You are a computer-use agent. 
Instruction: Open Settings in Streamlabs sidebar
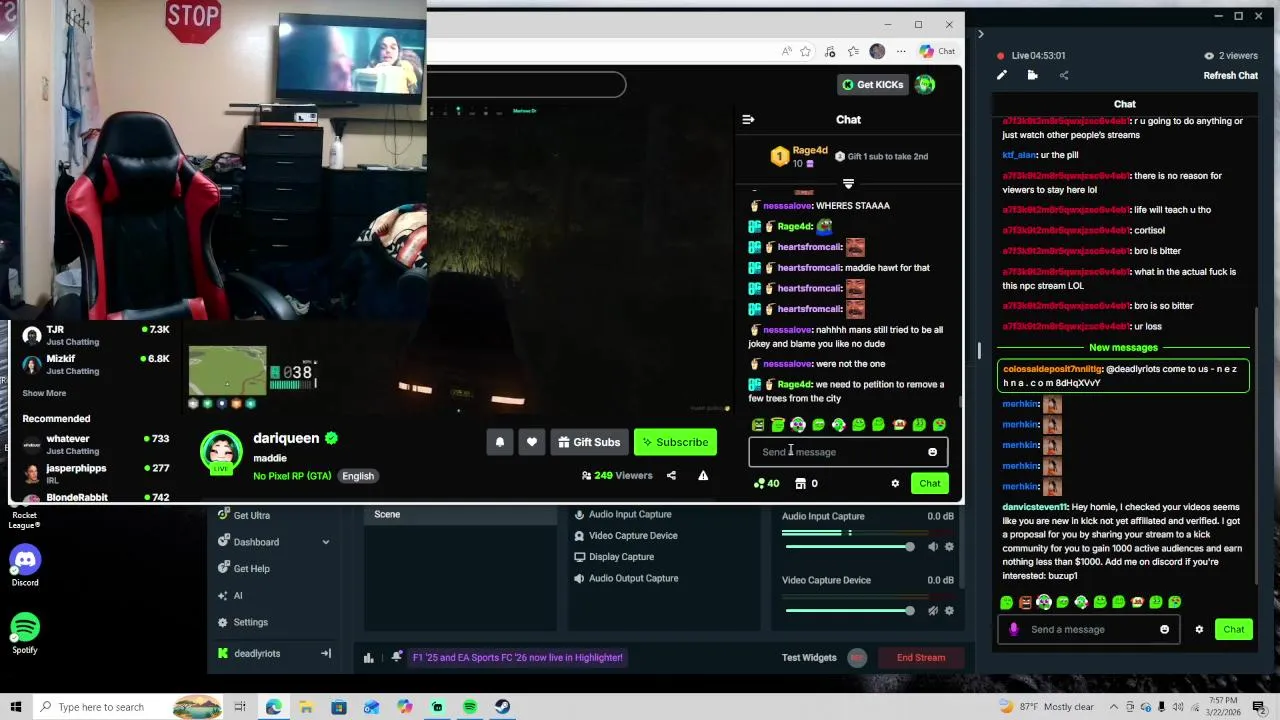[x=250, y=622]
